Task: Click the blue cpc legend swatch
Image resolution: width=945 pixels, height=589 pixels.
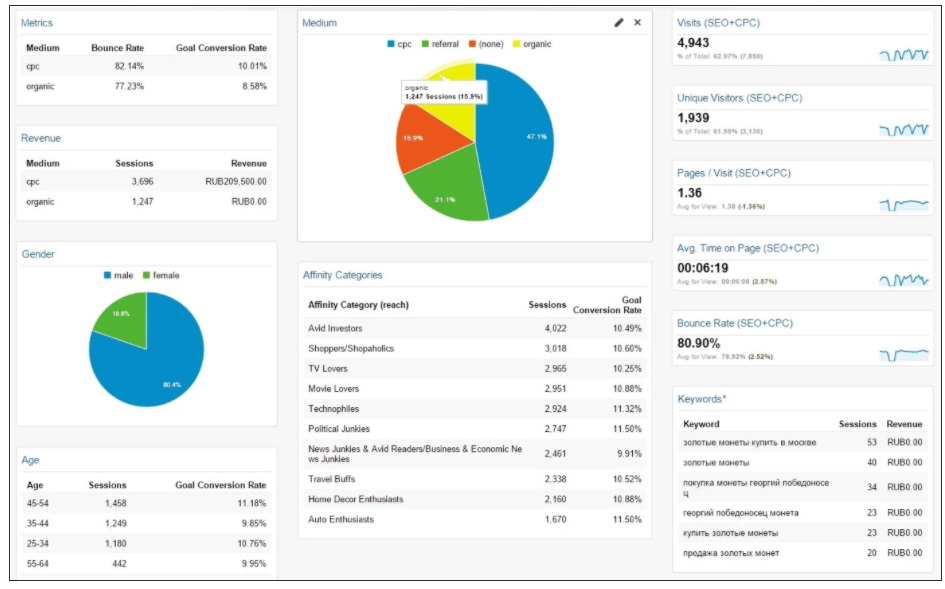Action: [392, 44]
